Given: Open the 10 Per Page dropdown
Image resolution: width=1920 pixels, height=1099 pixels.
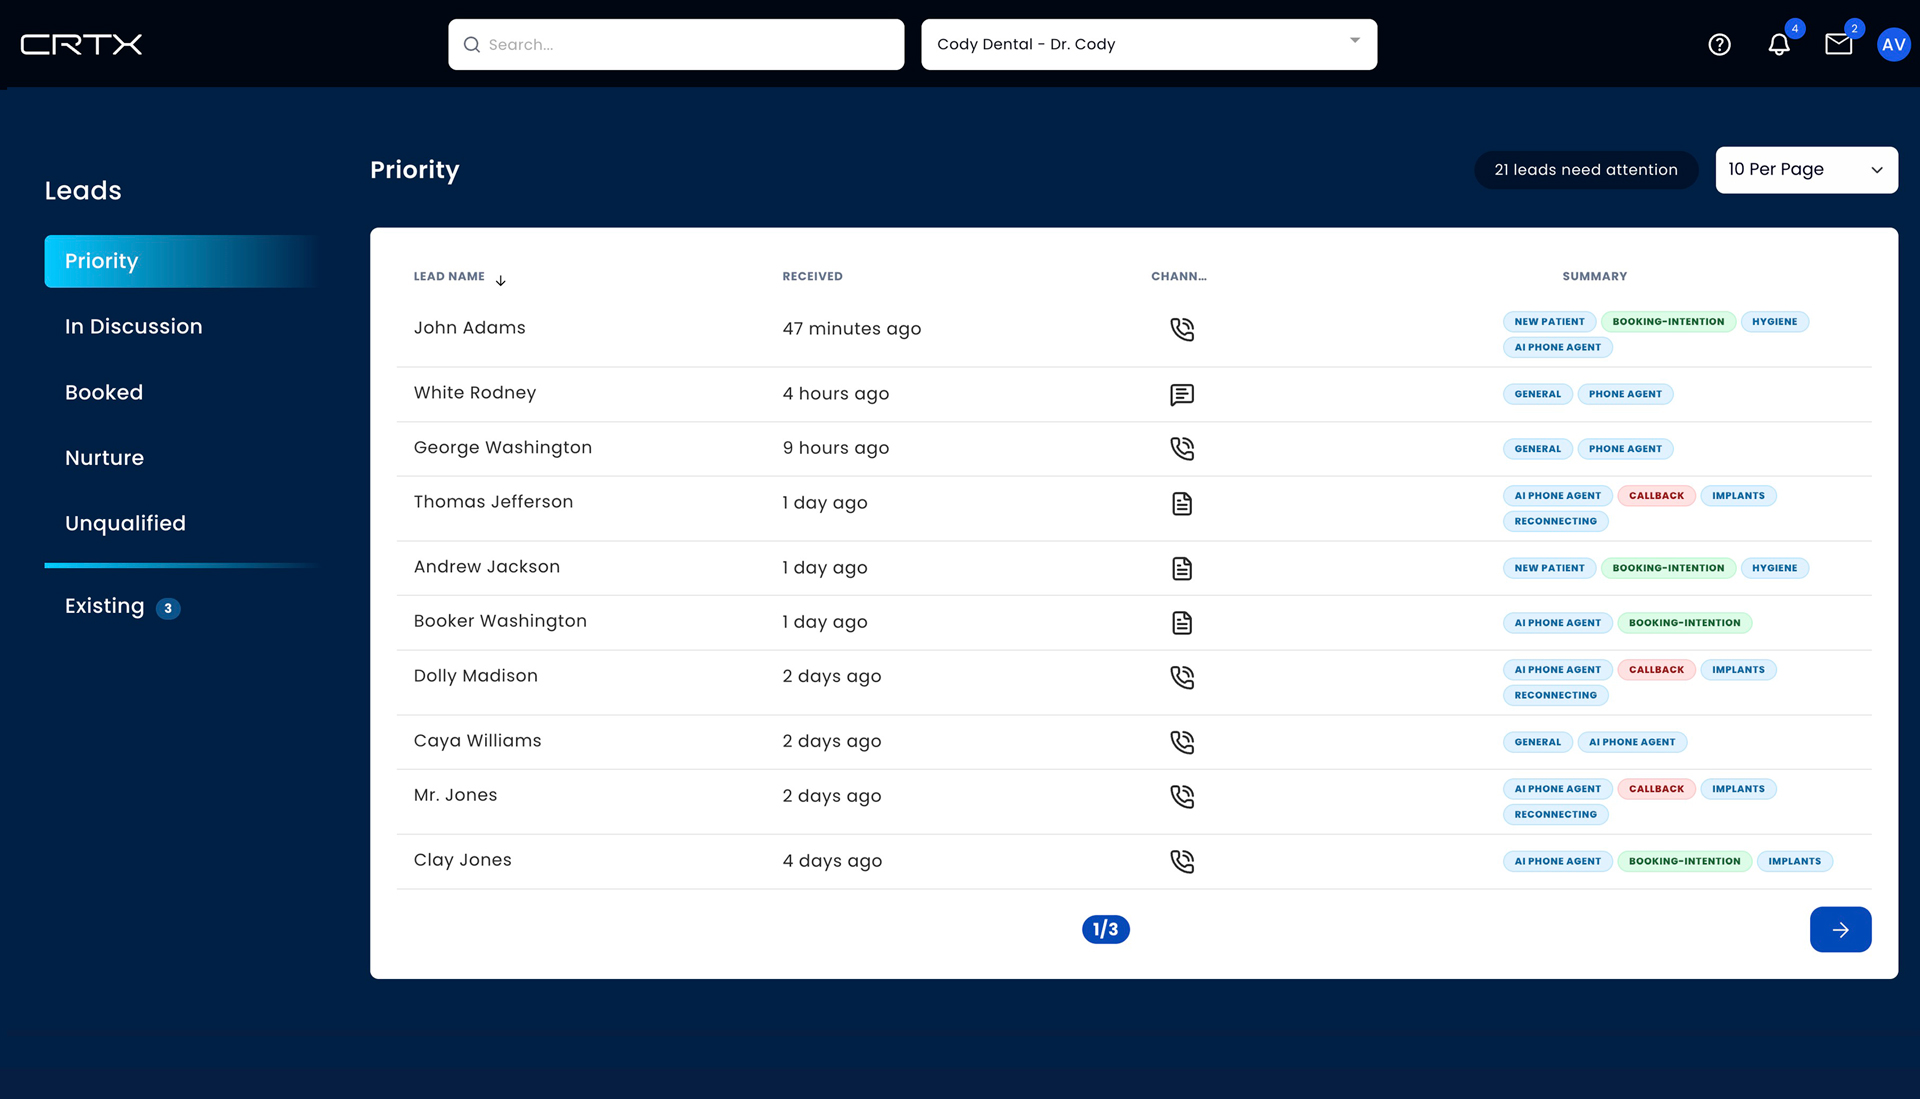Looking at the screenshot, I should tap(1805, 170).
